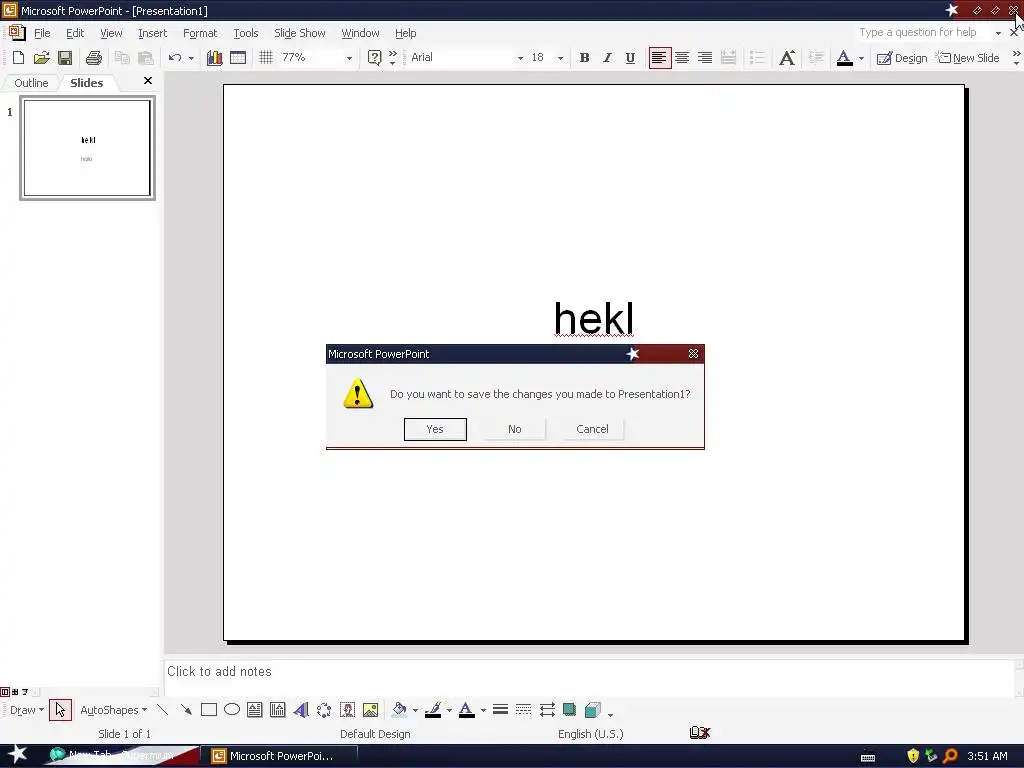
Task: Expand the Fill Color dropdown arrow
Action: tap(415, 710)
